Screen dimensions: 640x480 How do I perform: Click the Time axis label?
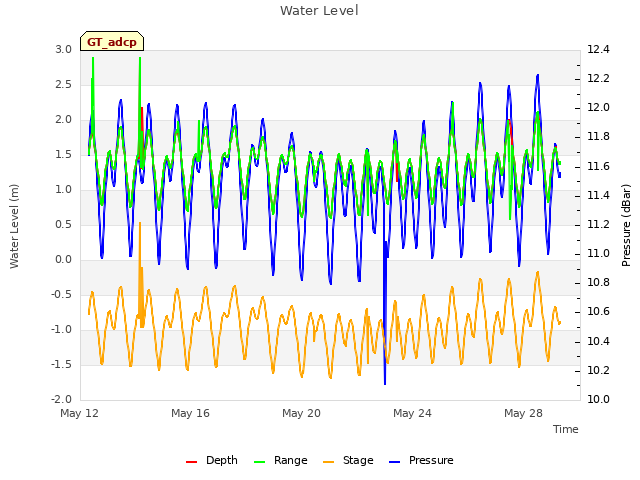tap(566, 429)
